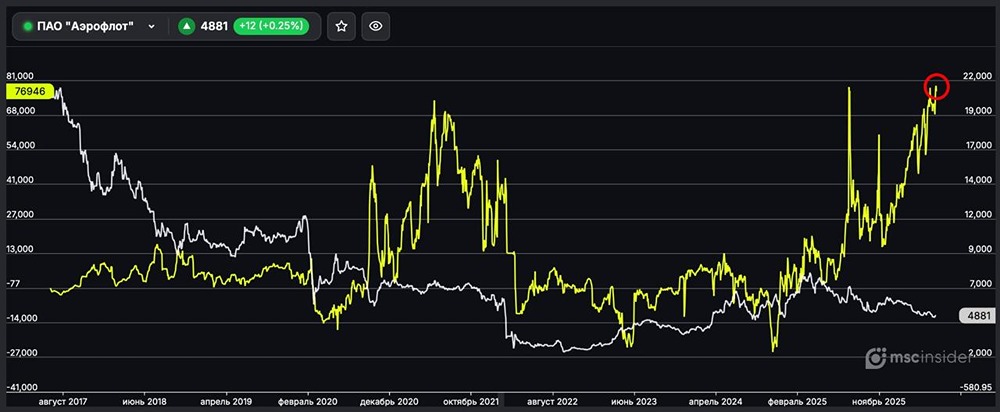Click the right axis label 2,000
This screenshot has width=1000, height=412.
pos(980,353)
